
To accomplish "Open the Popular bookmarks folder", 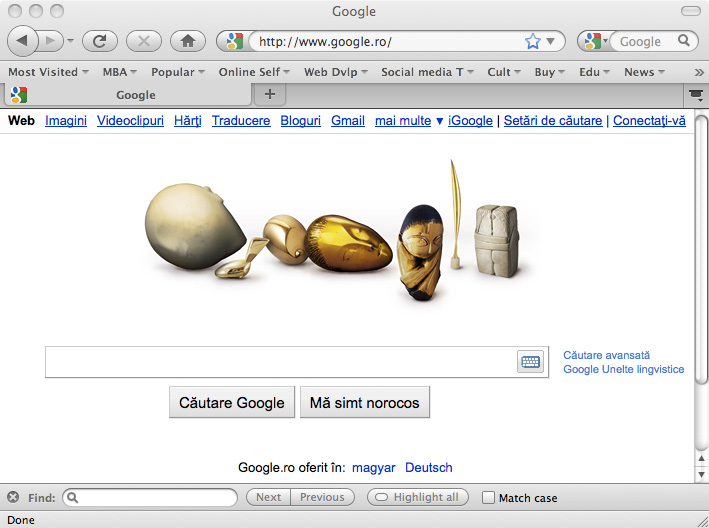I will click(x=178, y=72).
